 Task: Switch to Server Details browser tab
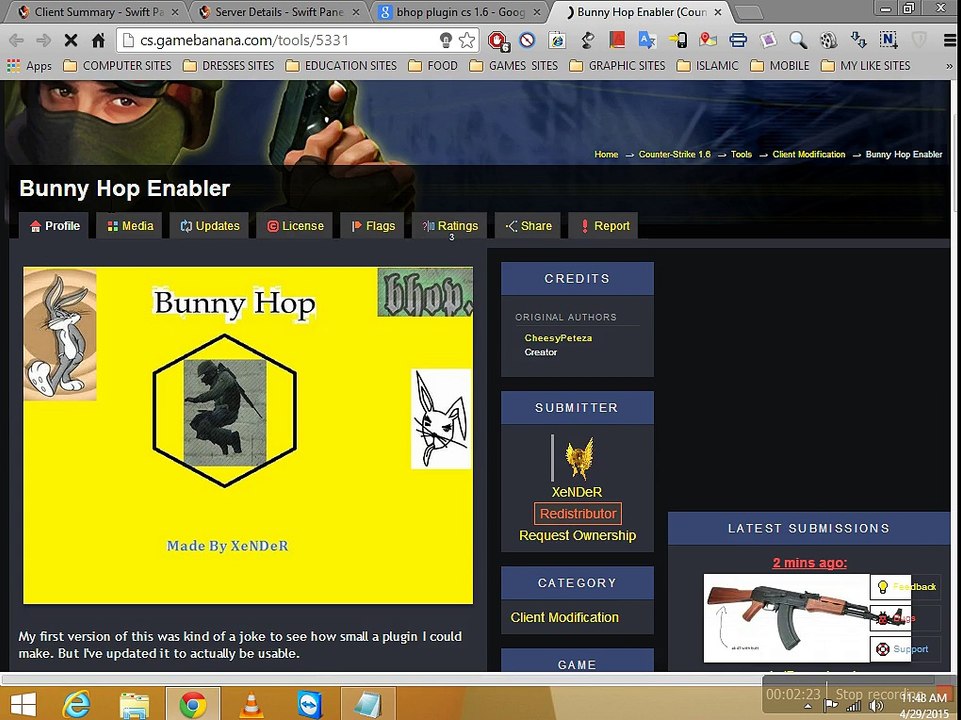click(x=279, y=12)
